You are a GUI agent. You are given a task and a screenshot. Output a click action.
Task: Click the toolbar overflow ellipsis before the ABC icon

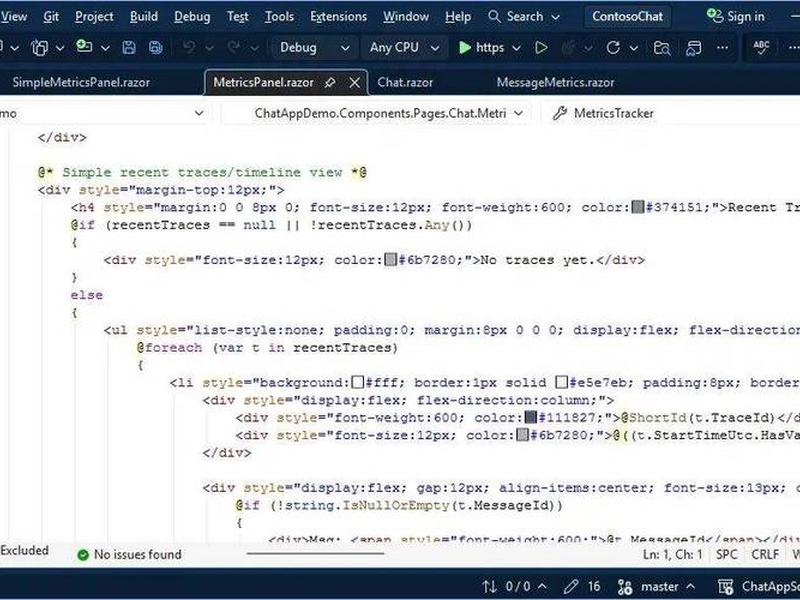722,47
